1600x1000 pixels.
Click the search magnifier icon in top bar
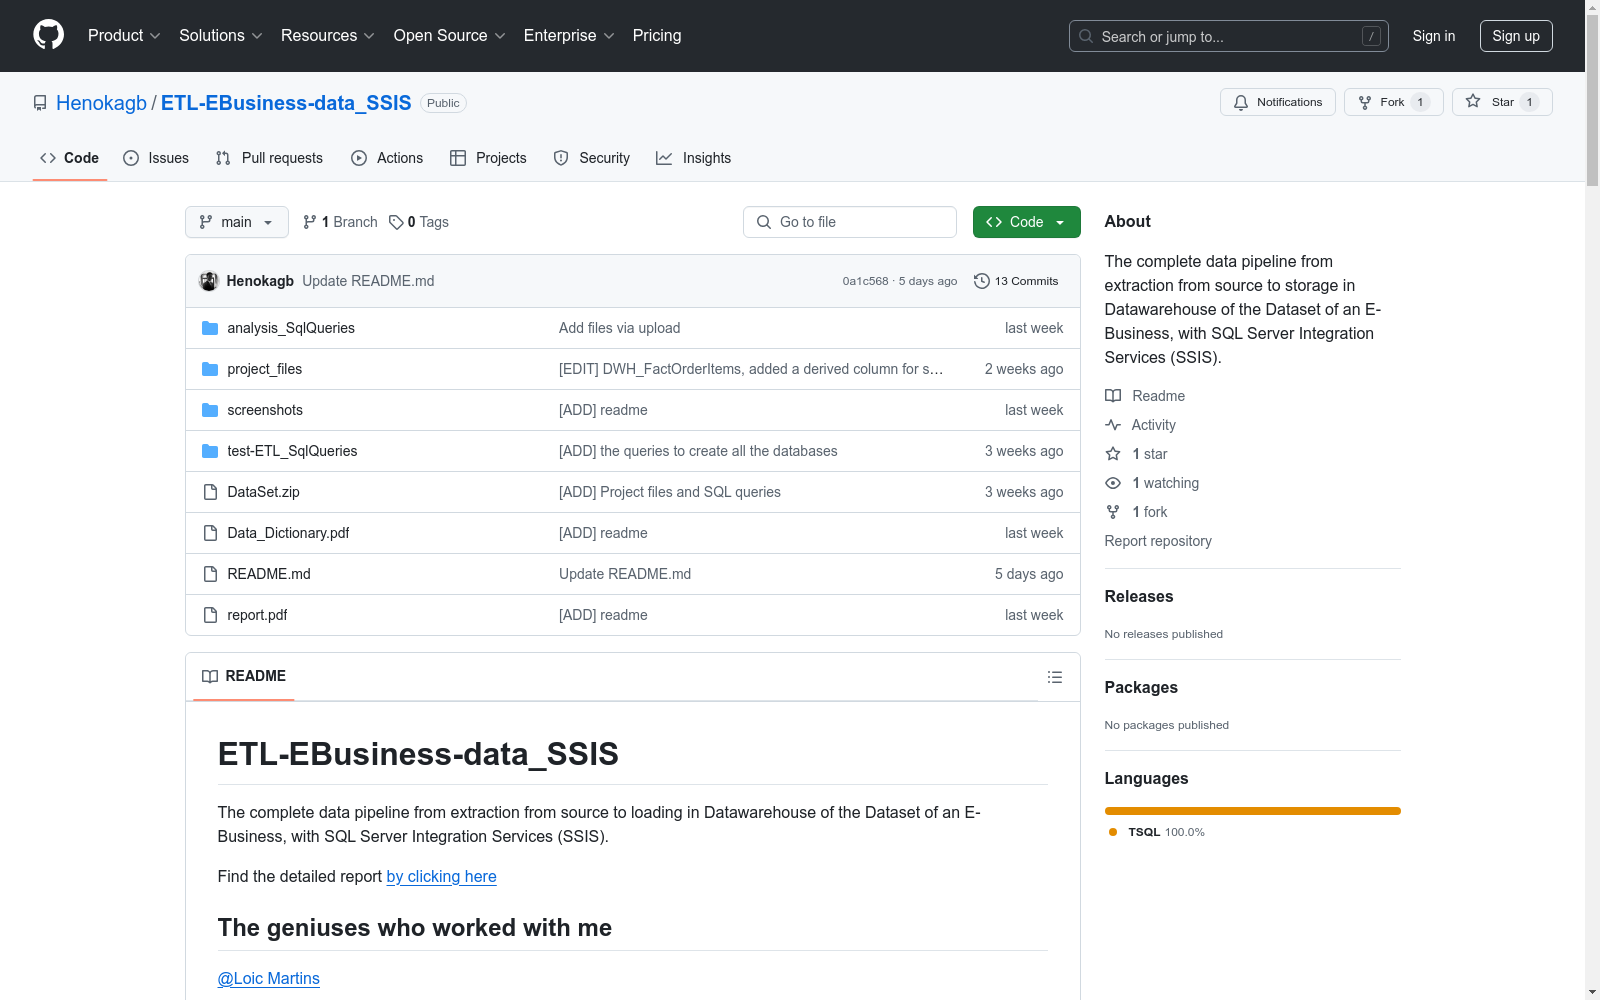(x=1086, y=36)
